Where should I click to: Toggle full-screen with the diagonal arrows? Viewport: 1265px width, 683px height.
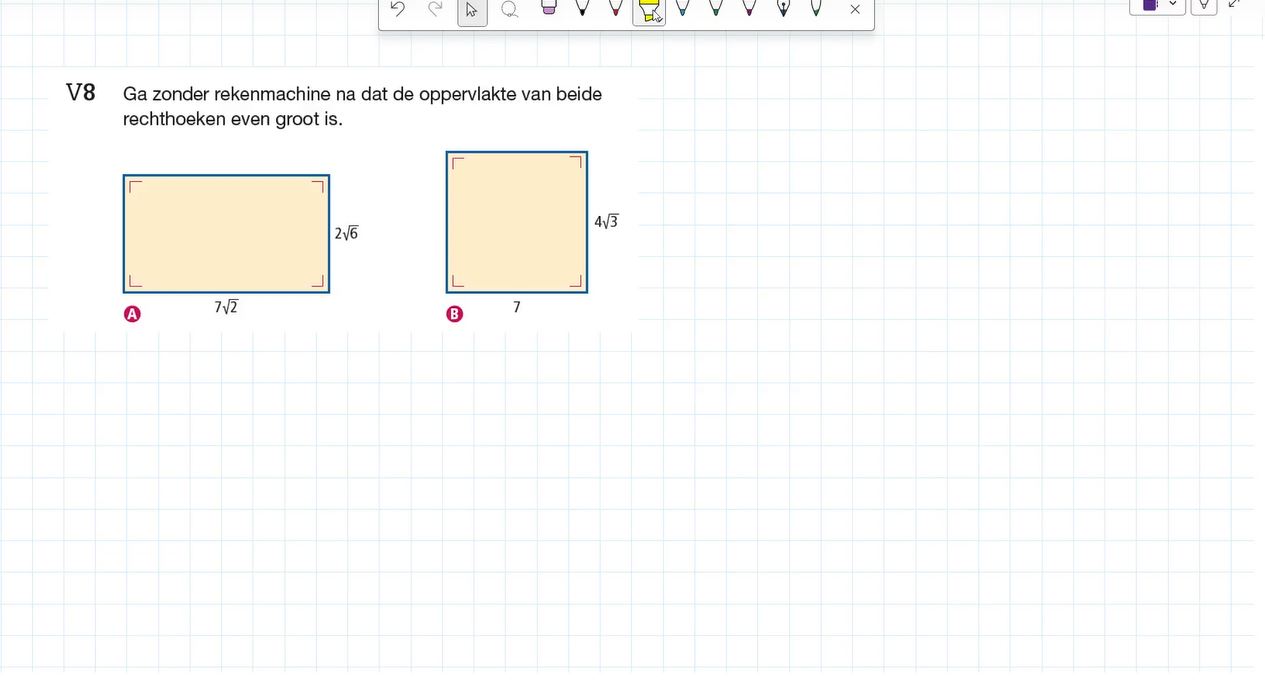[x=1234, y=4]
